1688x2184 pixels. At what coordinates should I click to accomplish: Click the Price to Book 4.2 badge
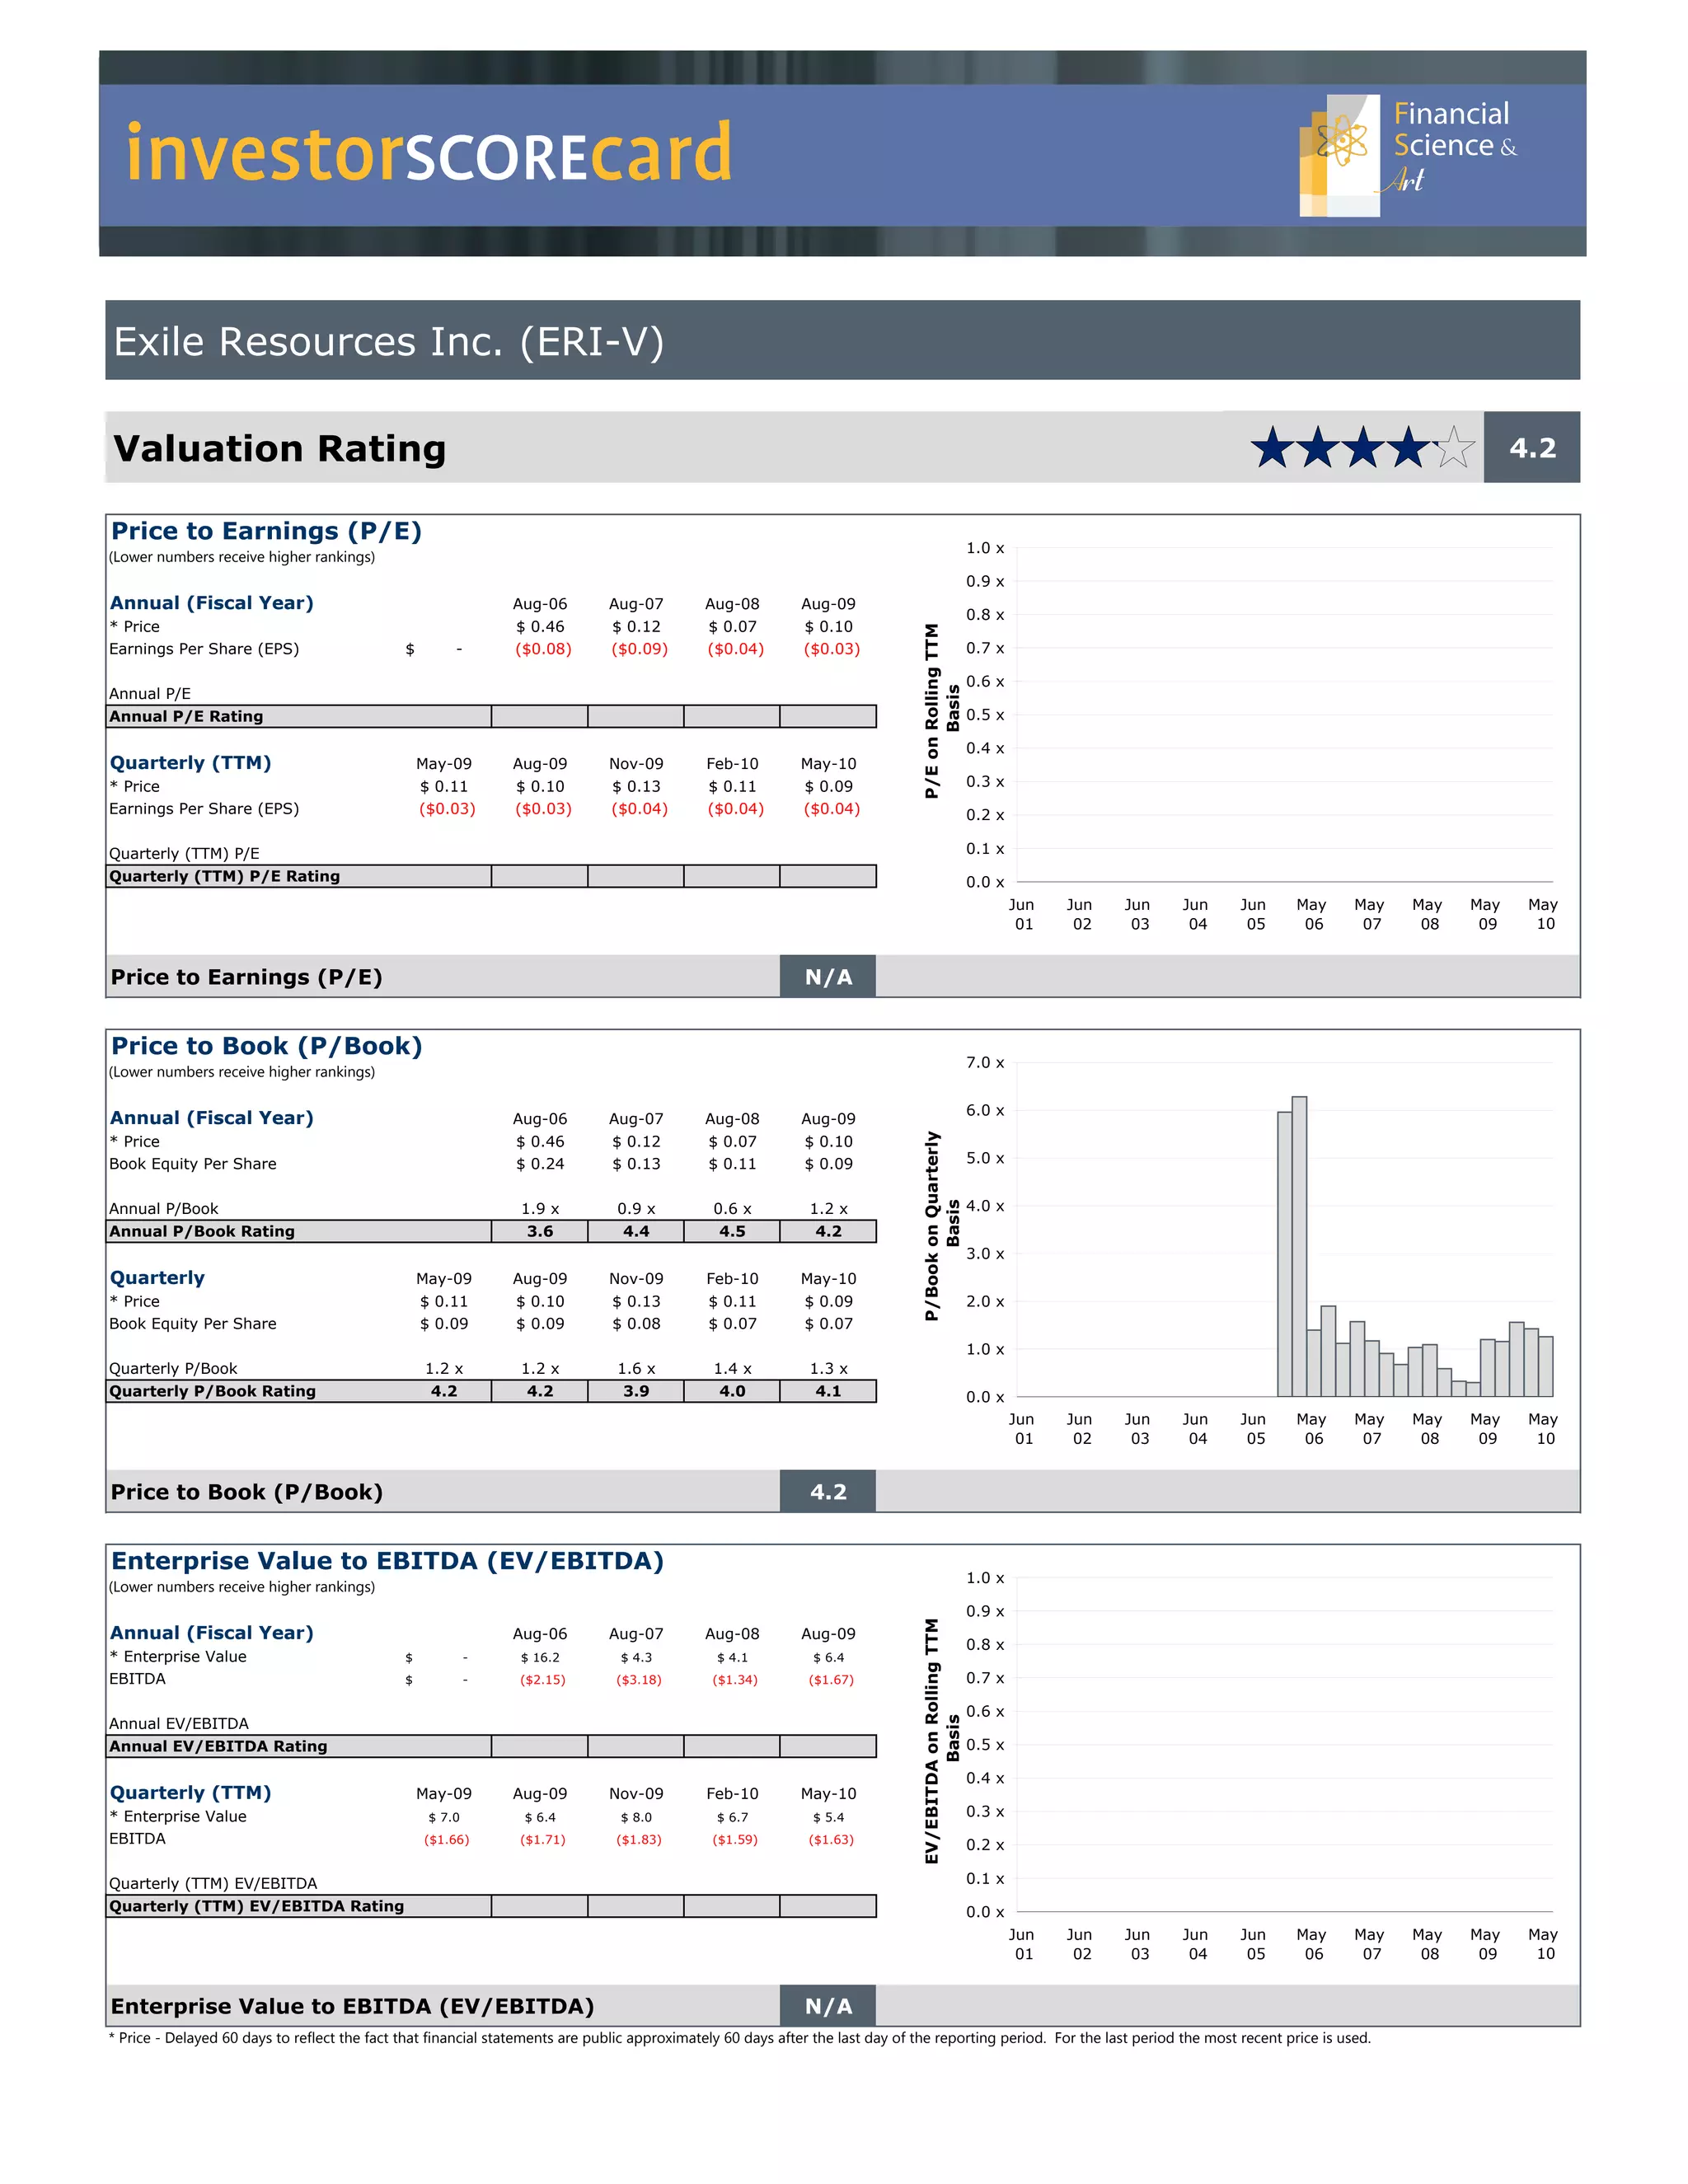(828, 1492)
